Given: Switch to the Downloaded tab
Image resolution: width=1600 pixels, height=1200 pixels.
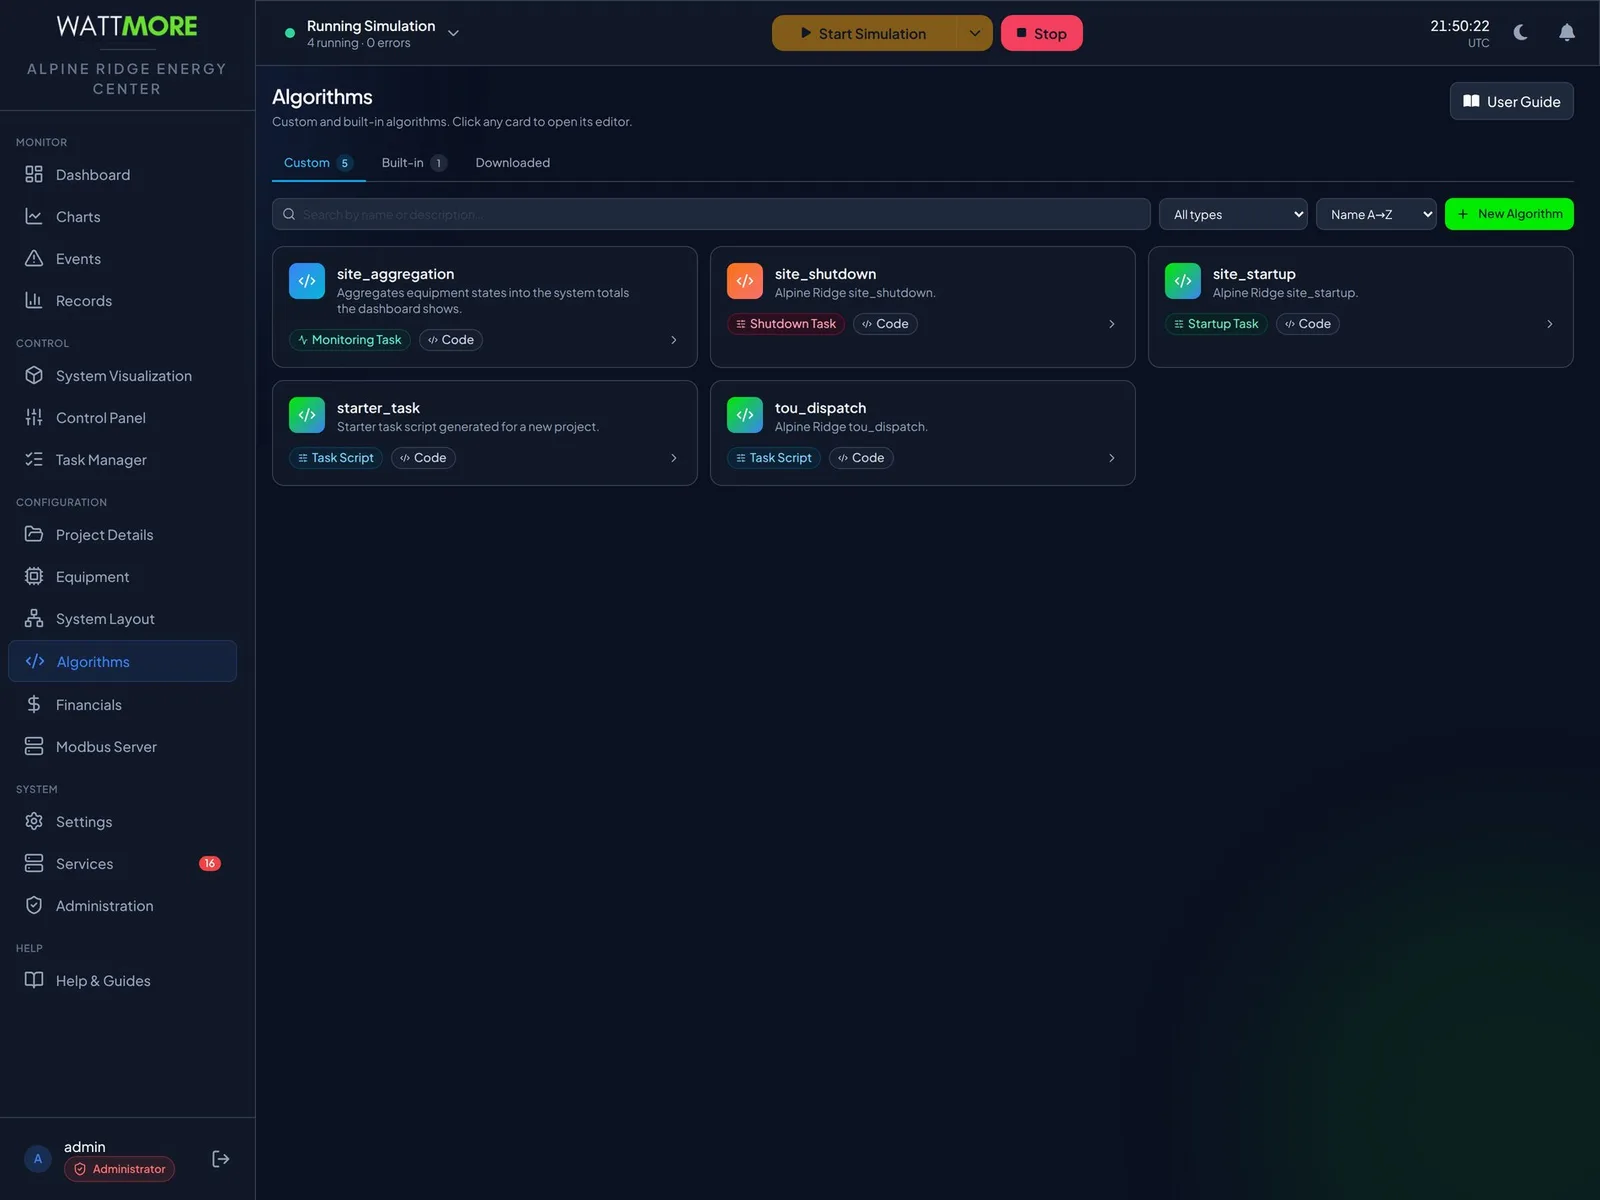Looking at the screenshot, I should click(x=513, y=163).
